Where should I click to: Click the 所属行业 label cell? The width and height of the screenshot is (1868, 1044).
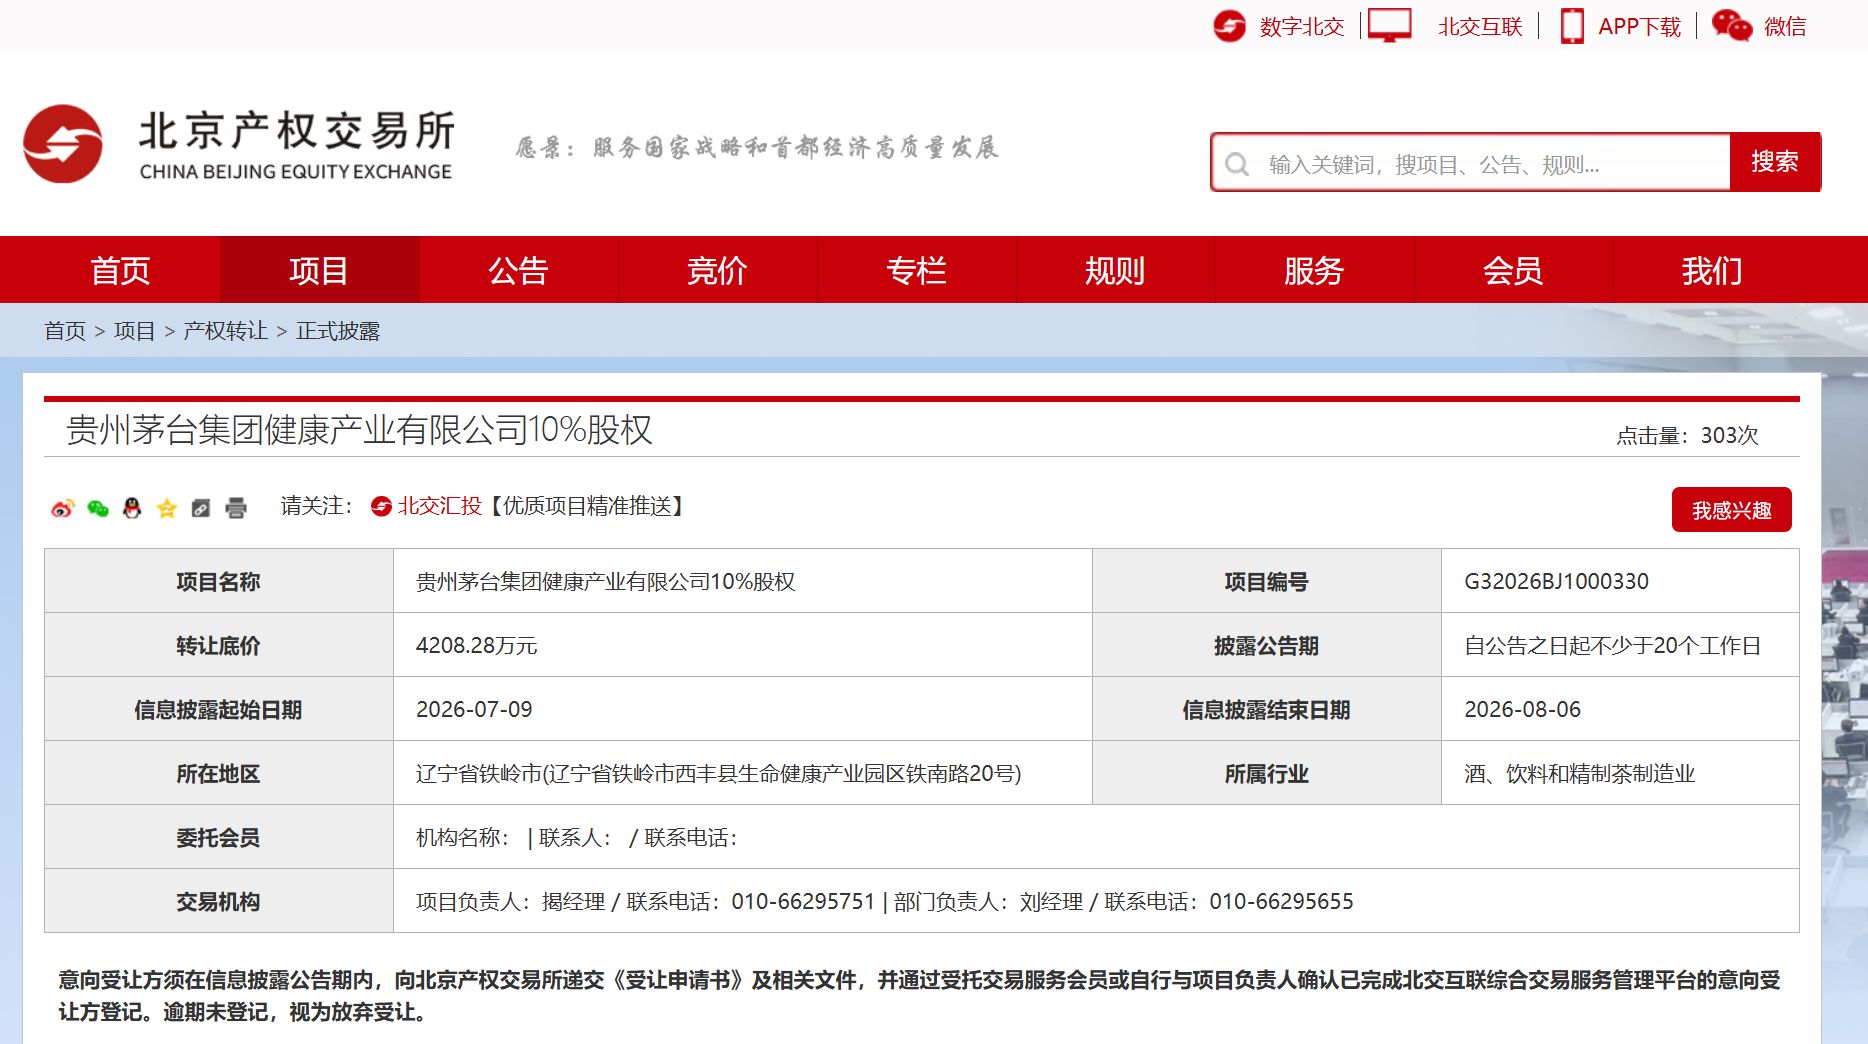[1266, 773]
